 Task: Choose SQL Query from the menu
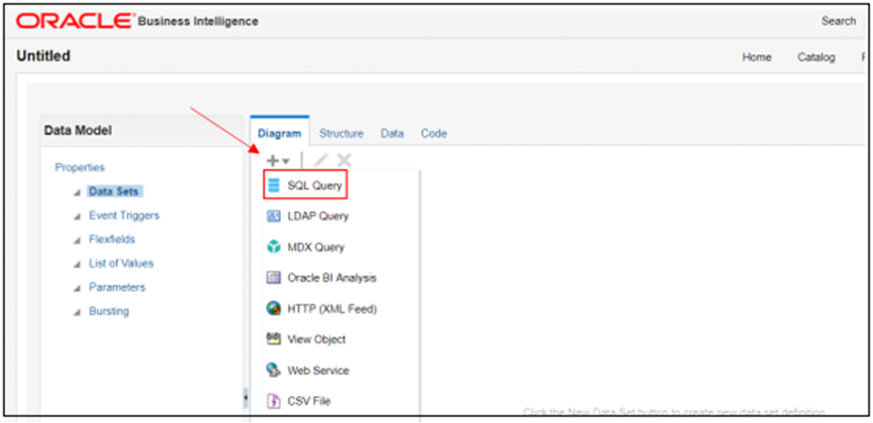click(315, 186)
